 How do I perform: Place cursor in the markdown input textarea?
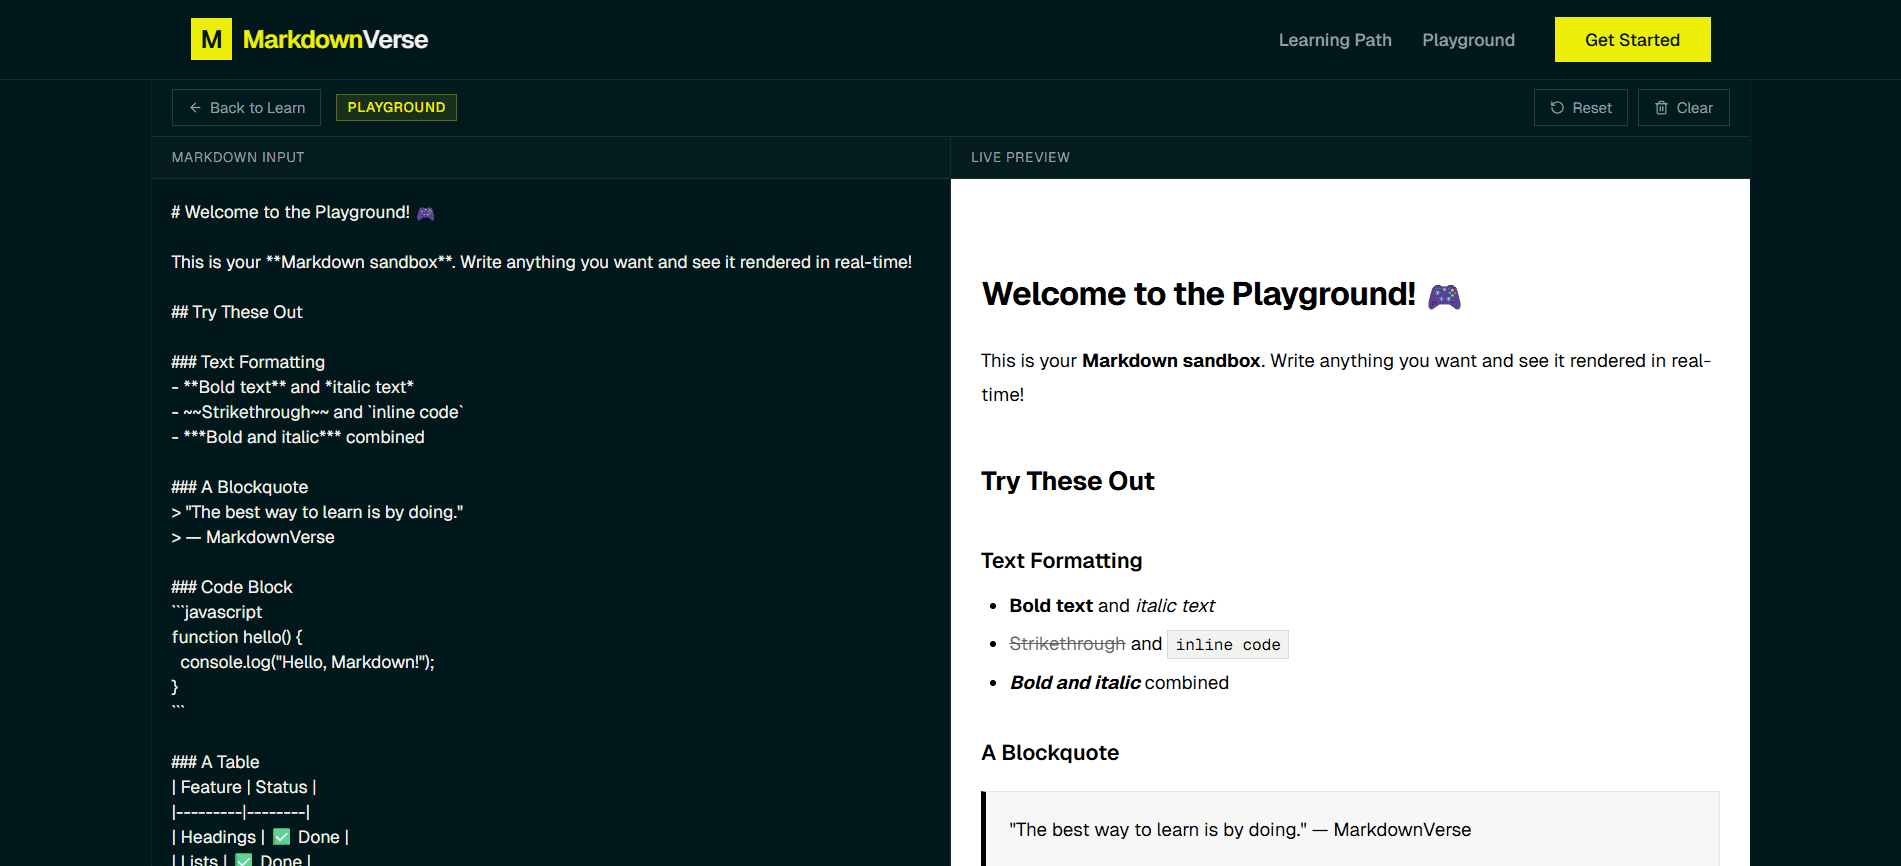tap(550, 522)
